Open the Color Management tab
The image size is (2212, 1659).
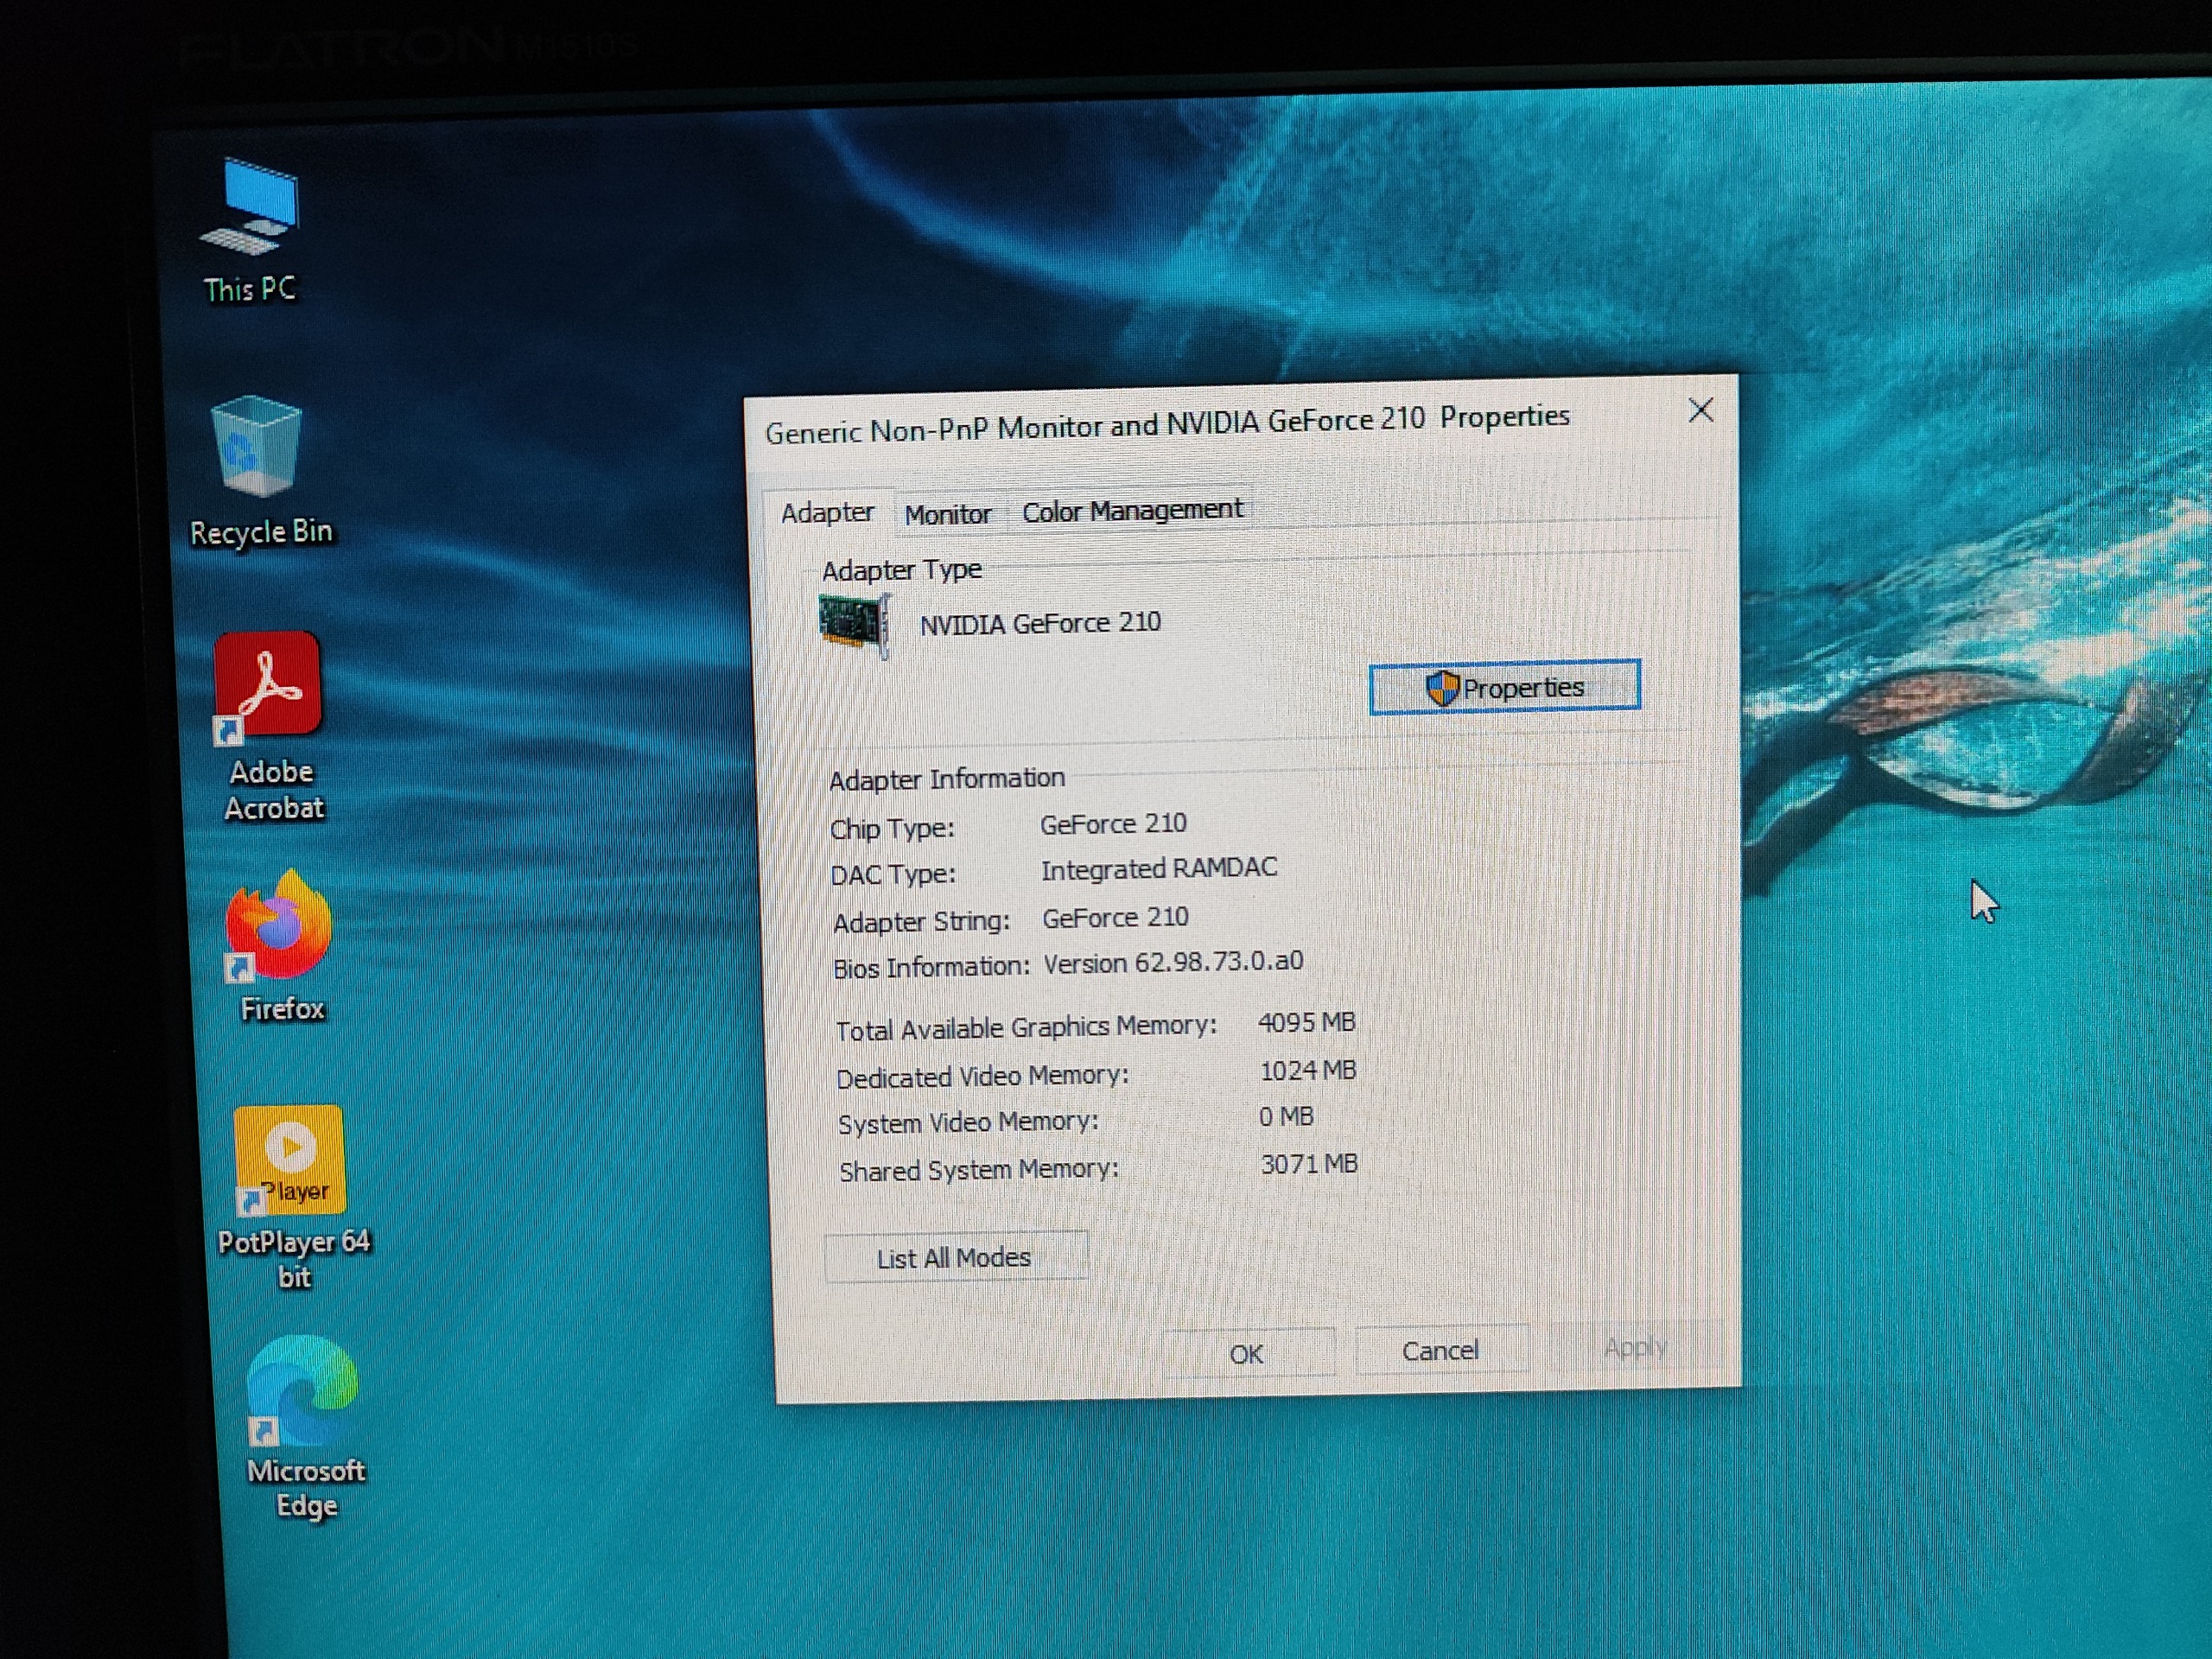(x=1131, y=511)
